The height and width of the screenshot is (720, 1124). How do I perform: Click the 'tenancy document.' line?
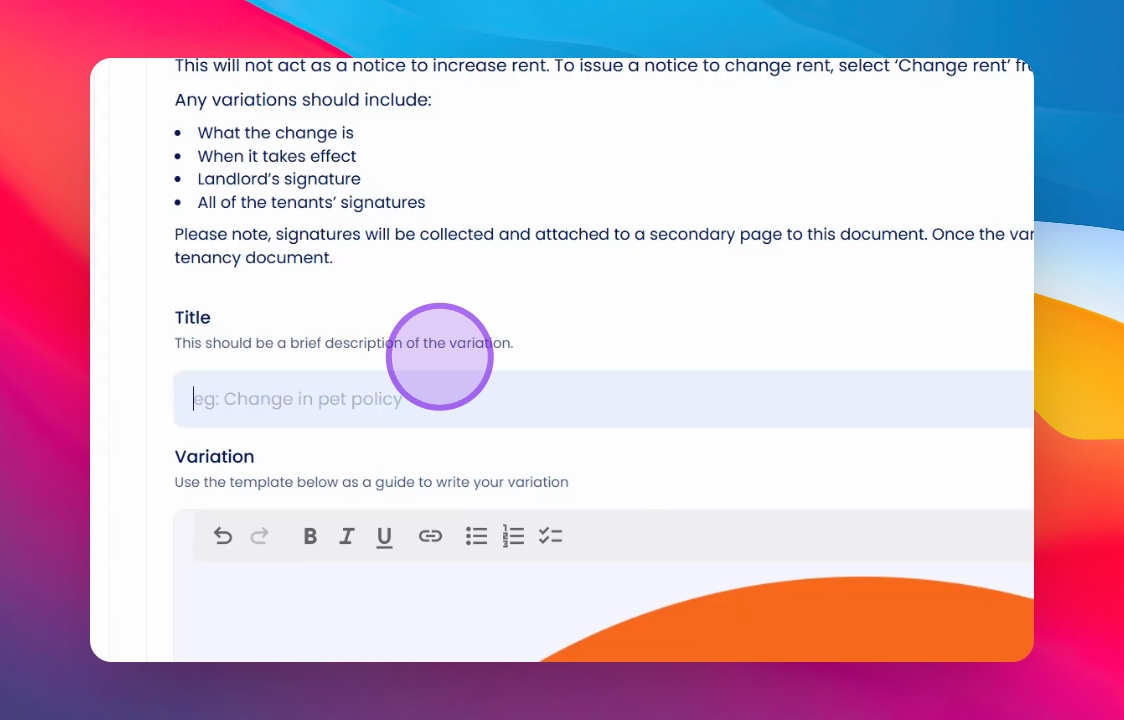coord(254,257)
